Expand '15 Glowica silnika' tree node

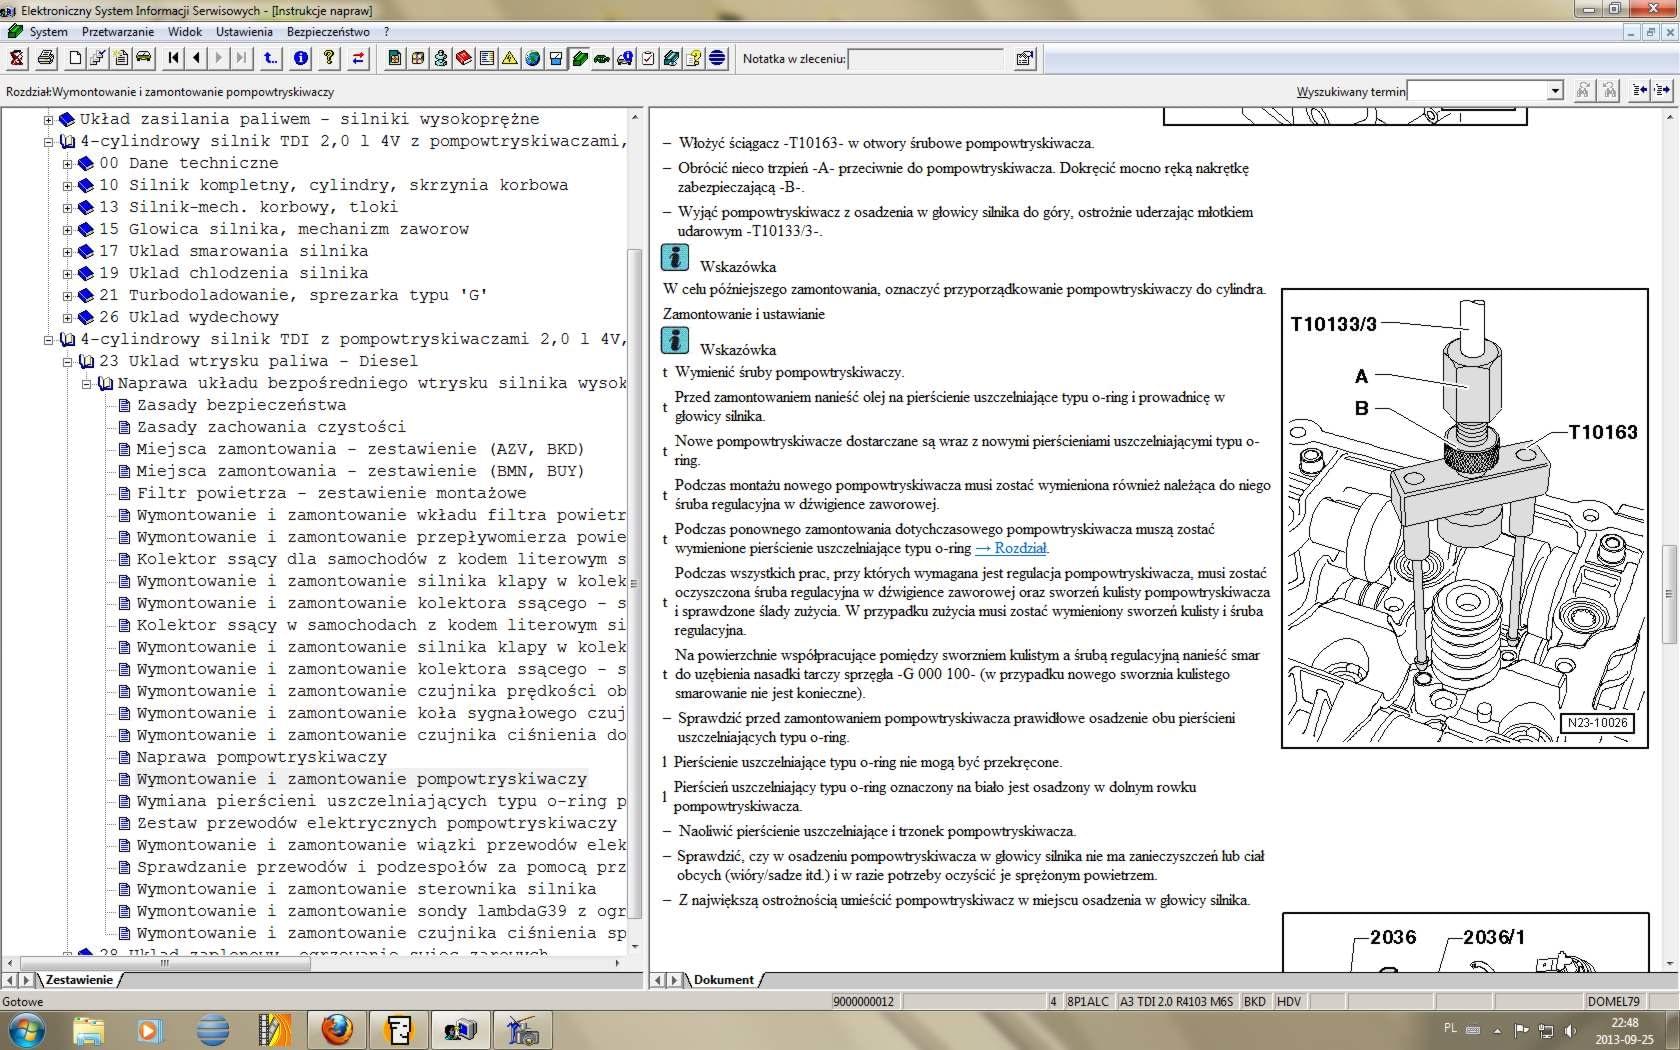click(x=67, y=229)
